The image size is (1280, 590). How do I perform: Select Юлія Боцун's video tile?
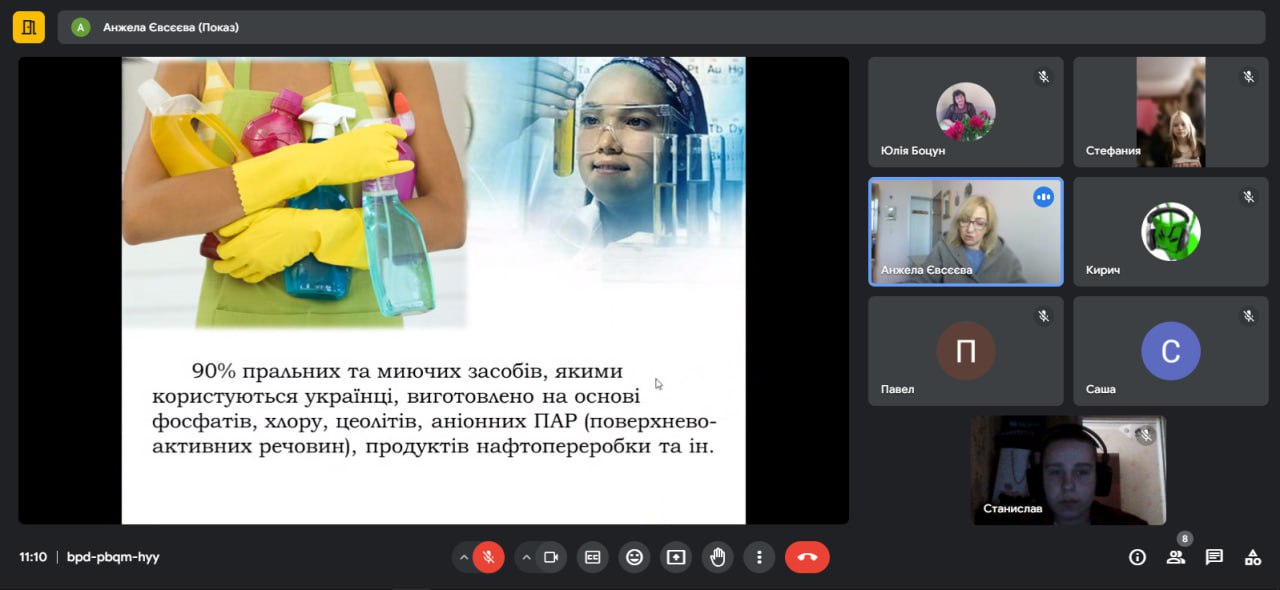coord(965,112)
